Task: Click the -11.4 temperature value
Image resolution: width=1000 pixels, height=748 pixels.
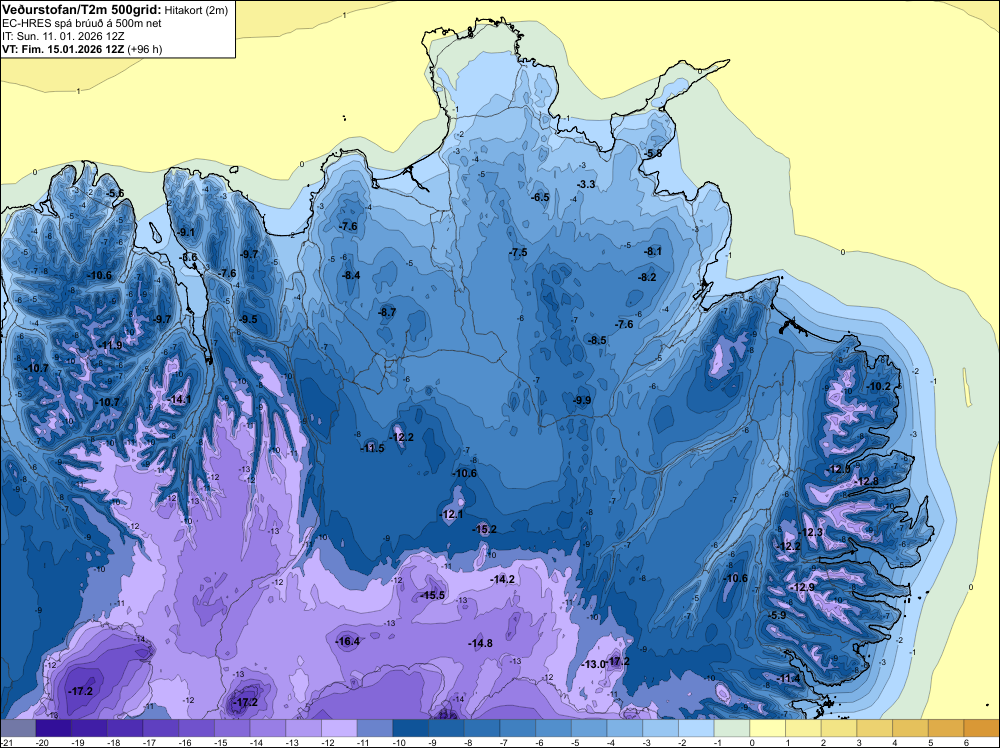Action: click(x=789, y=678)
